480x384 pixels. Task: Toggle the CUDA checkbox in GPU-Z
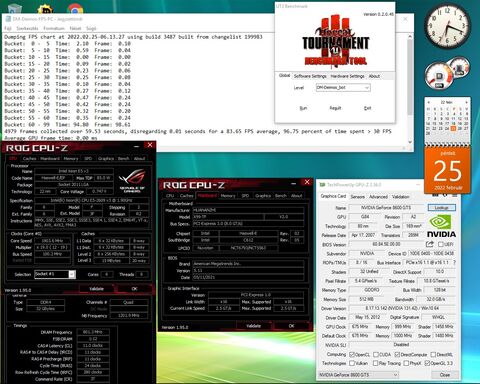point(376,354)
